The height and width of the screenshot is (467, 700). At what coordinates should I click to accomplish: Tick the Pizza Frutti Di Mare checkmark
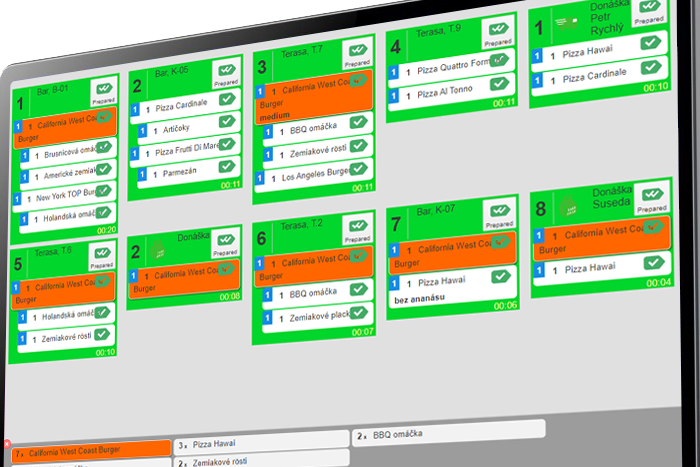226,144
